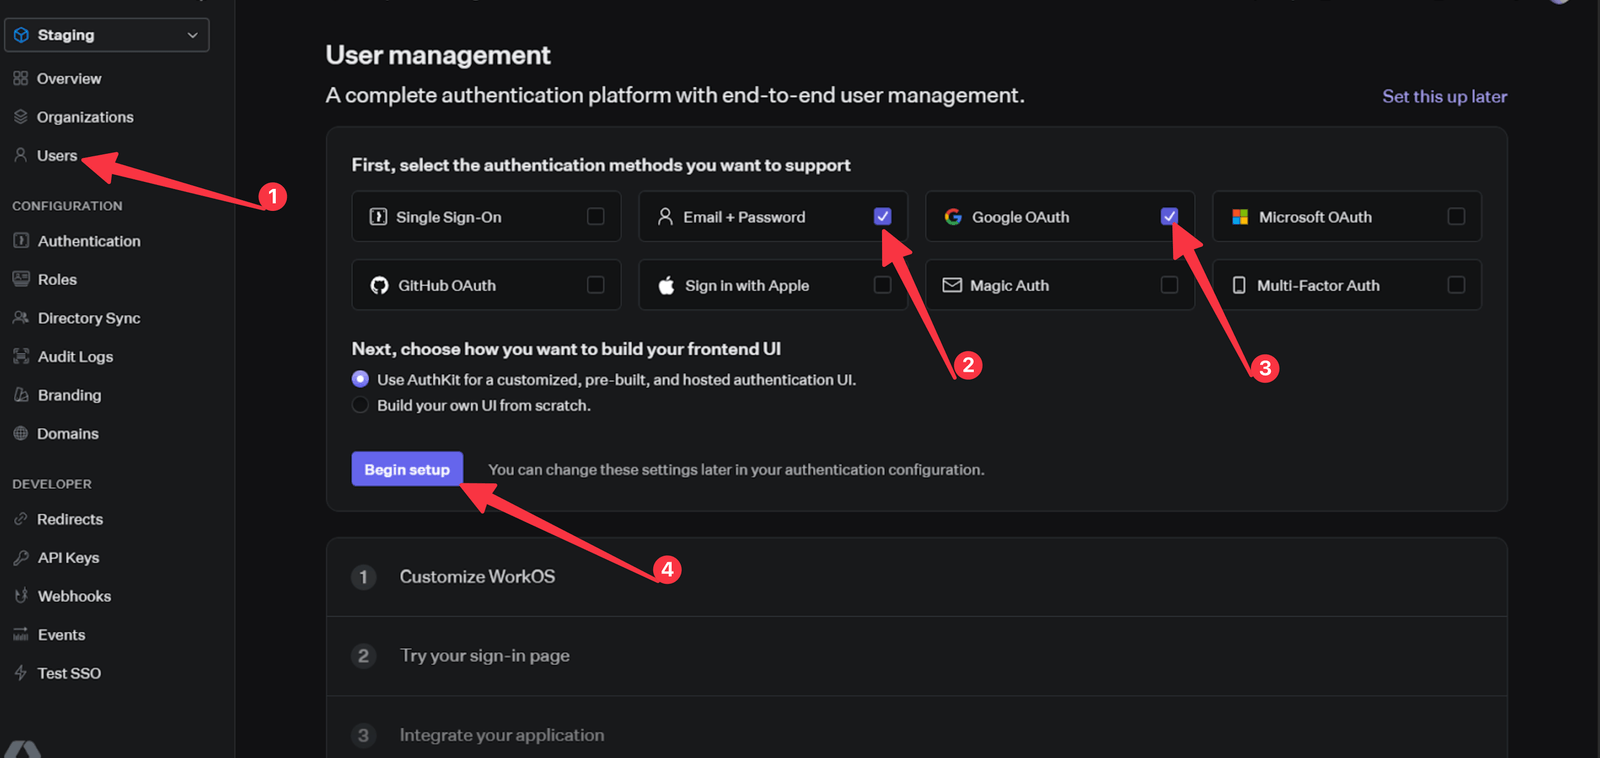Screen dimensions: 1600x758
Task: Click the Email + Password person icon
Action: point(665,217)
